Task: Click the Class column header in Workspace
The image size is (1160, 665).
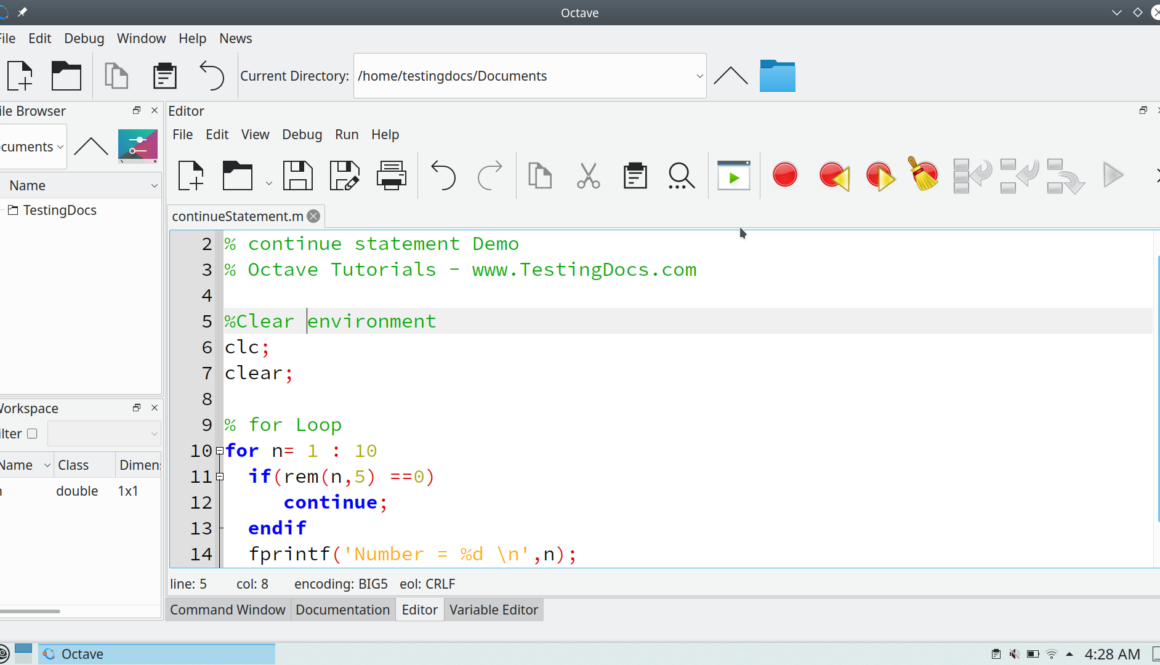Action: tap(84, 465)
